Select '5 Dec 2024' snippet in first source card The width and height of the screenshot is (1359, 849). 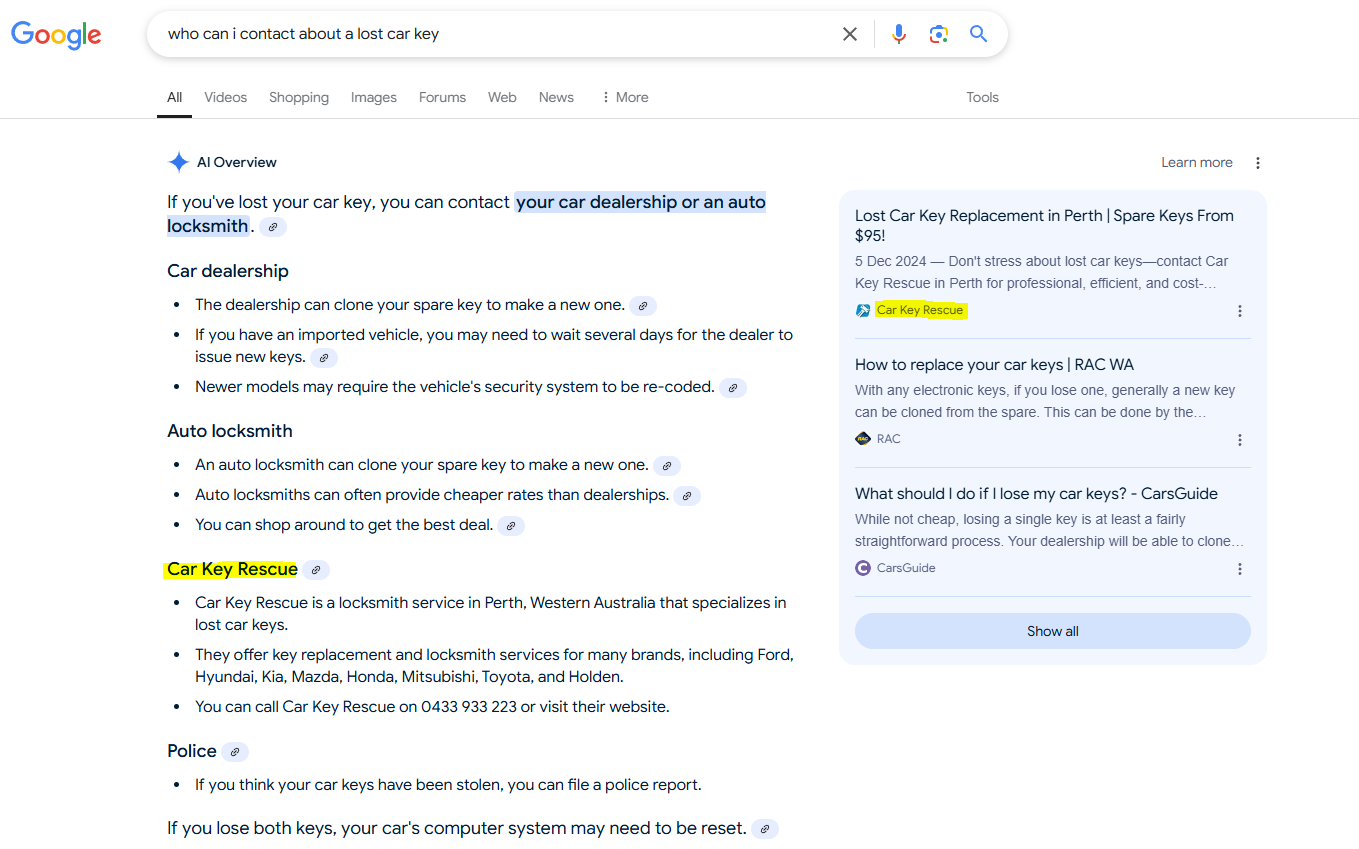point(1042,272)
